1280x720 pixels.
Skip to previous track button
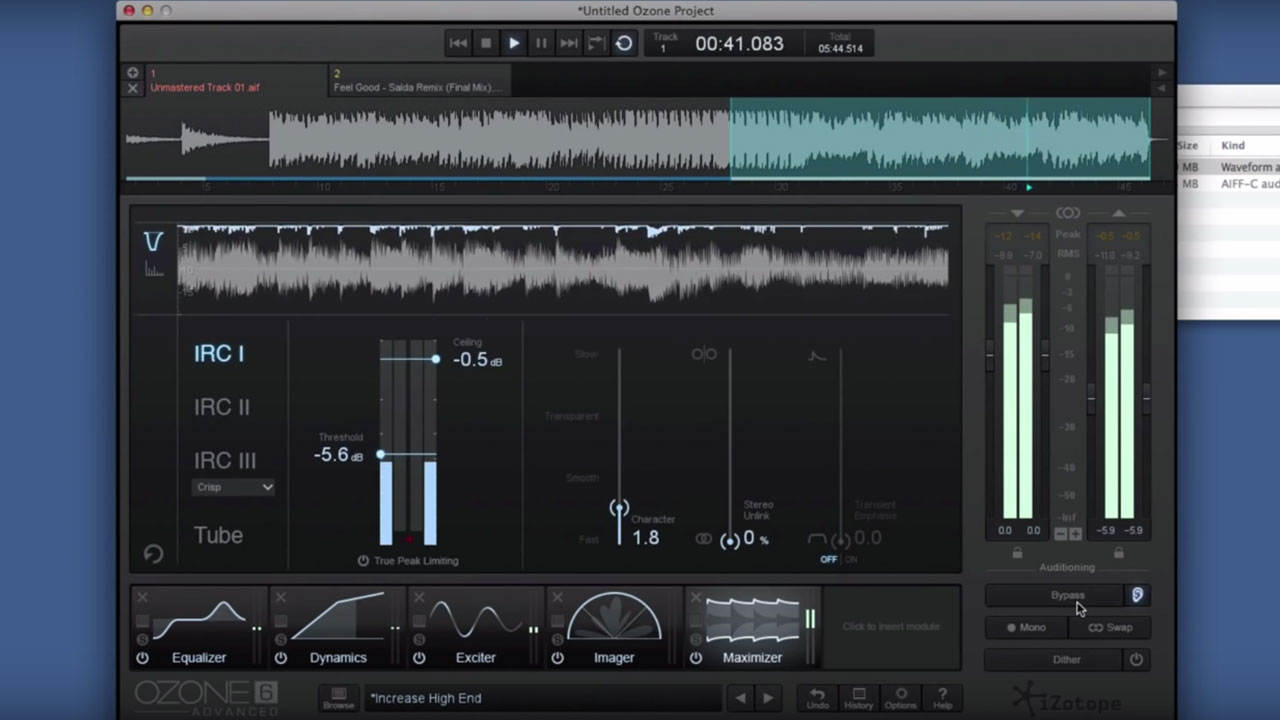click(458, 43)
